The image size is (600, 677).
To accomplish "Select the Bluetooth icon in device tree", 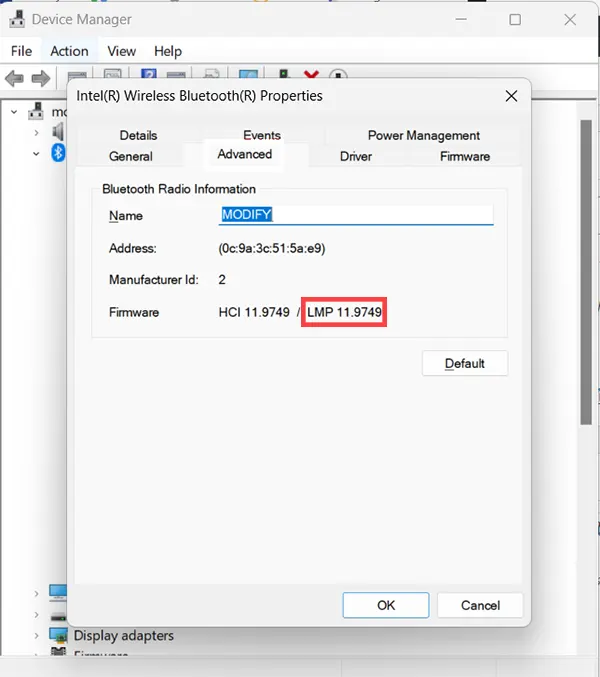I will [58, 152].
